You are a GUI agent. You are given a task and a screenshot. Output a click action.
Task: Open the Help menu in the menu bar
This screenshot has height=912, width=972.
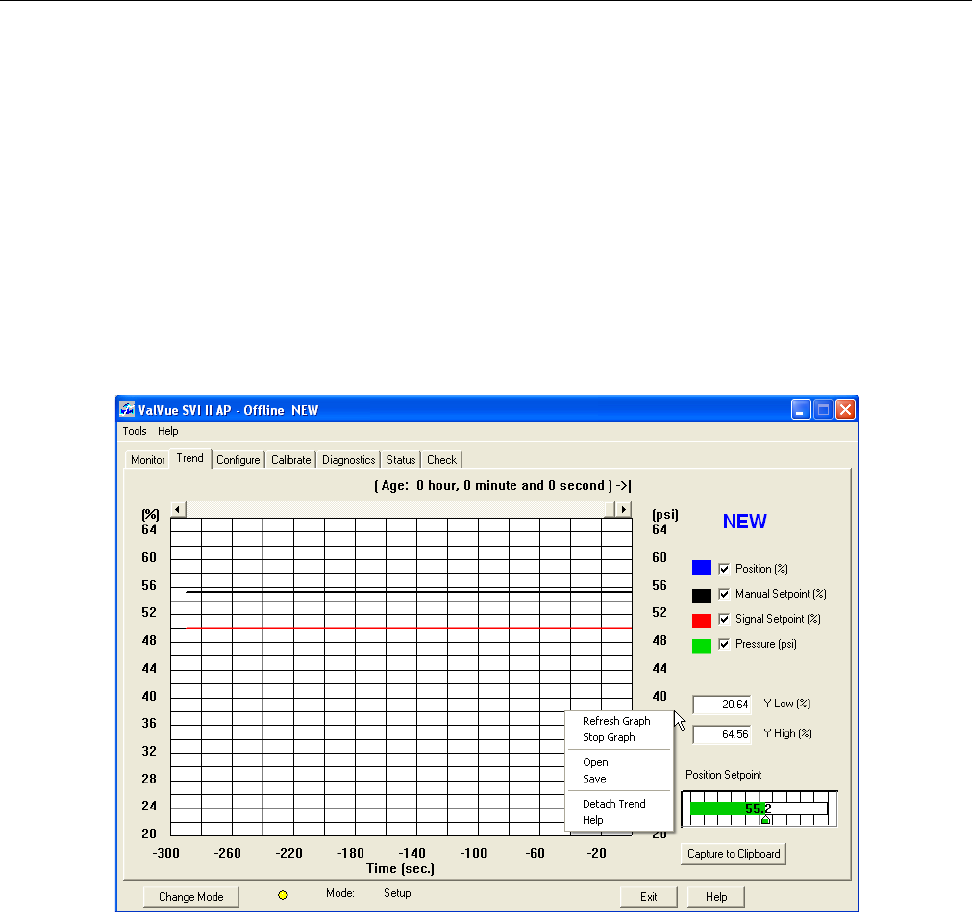click(x=168, y=431)
